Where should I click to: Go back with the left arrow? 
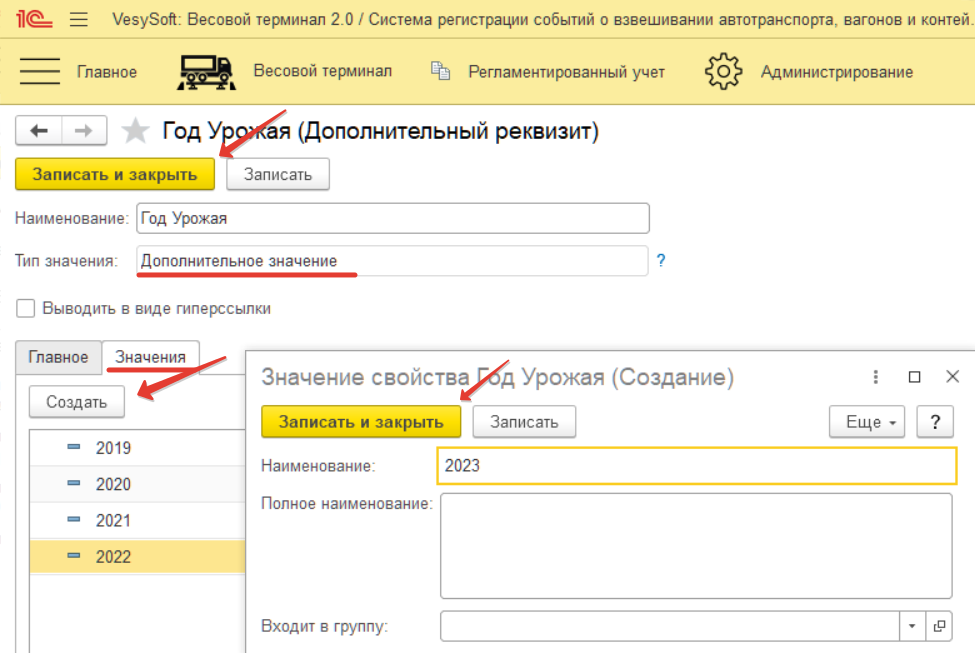click(39, 131)
